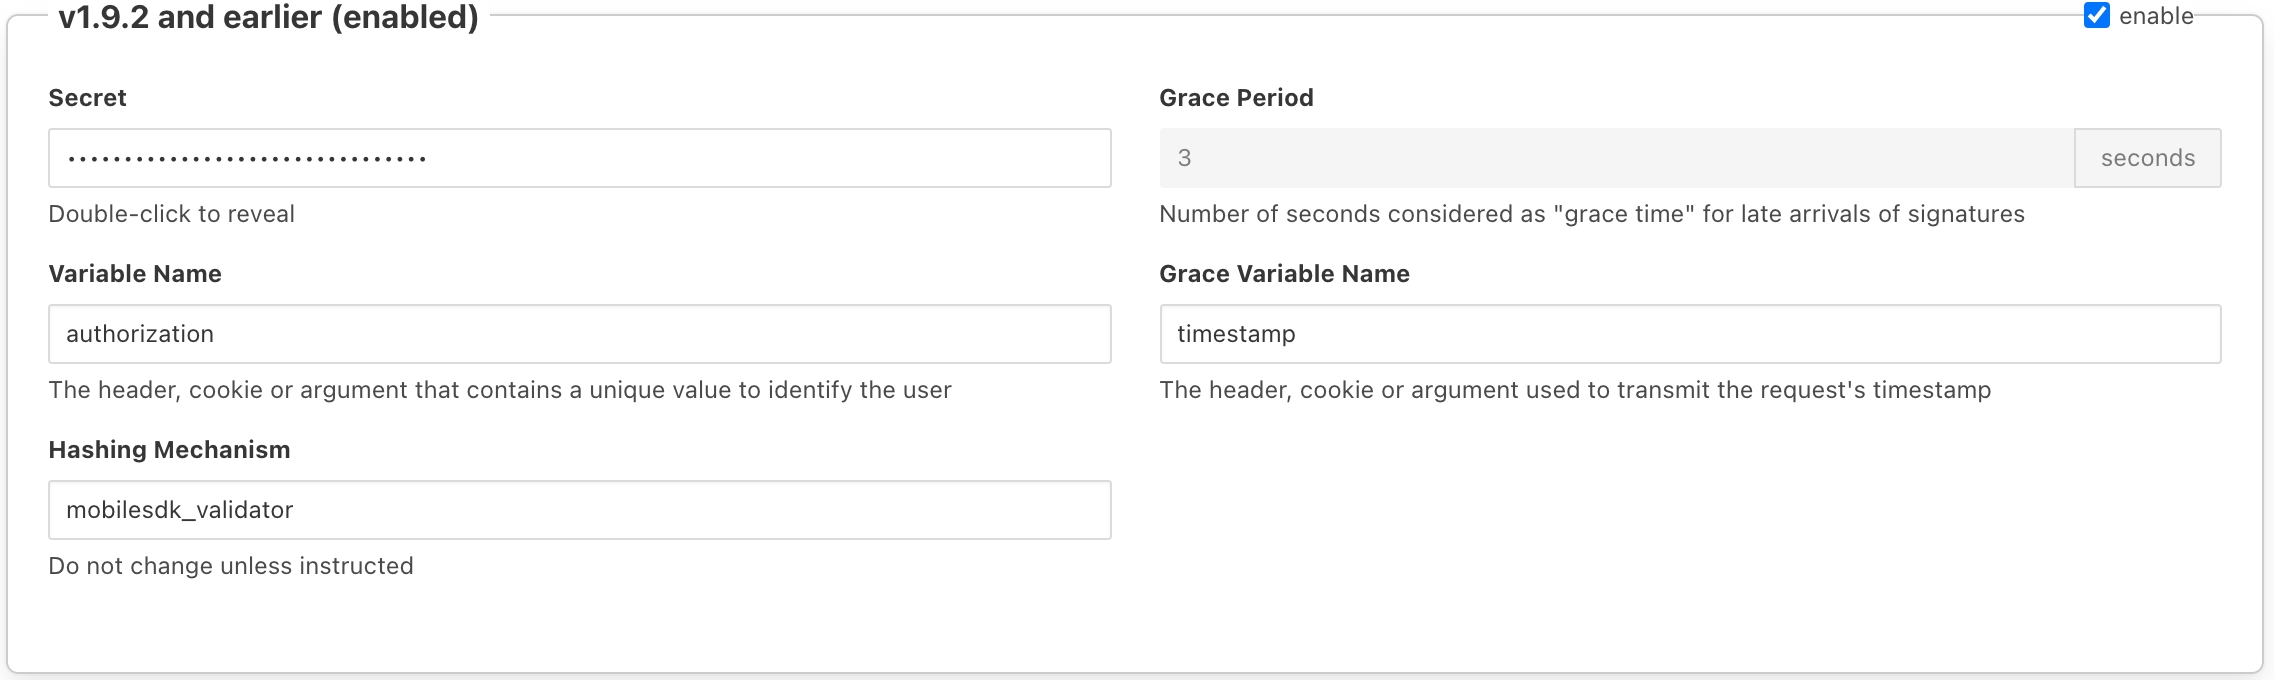Screen dimensions: 2274x680
Task: Uncheck the enable checkbox
Action: 2096,16
